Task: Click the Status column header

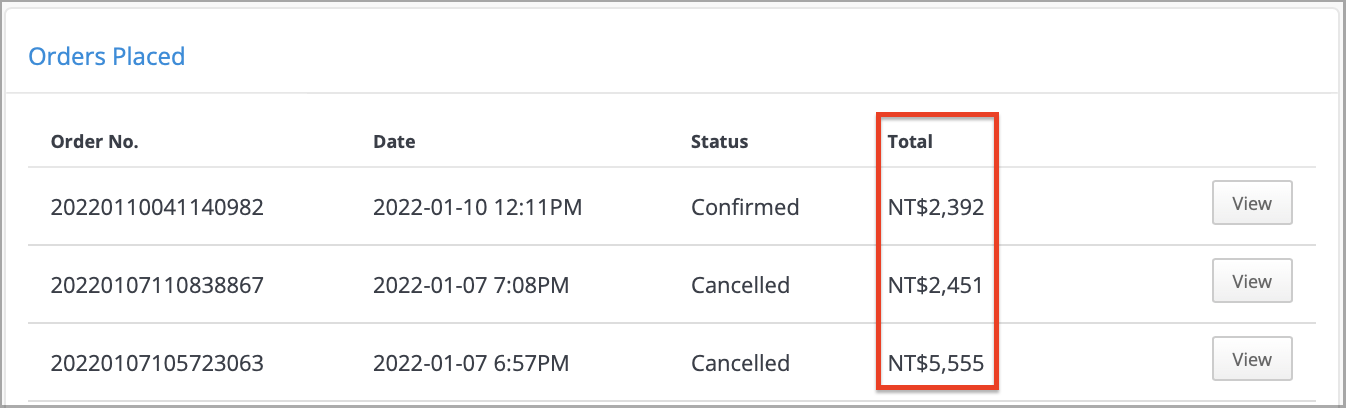Action: click(720, 141)
